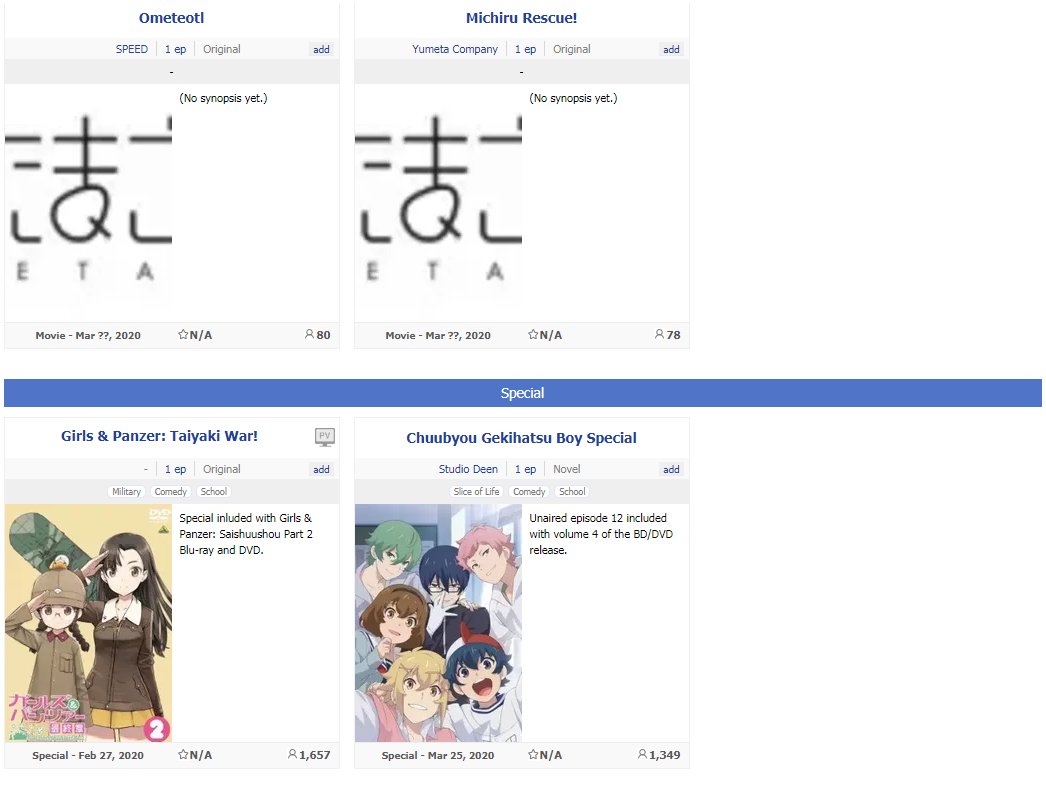The height and width of the screenshot is (795, 1046).
Task: Click the Girls & Panzer synopsis text
Action: point(246,534)
